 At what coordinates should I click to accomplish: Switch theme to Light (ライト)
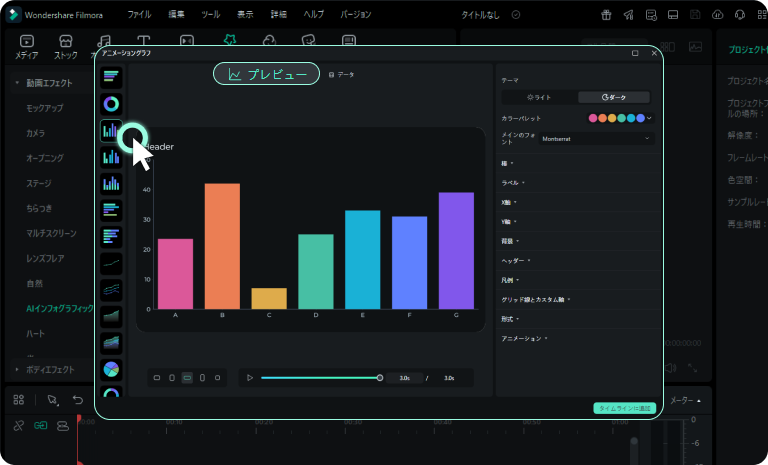click(x=539, y=97)
